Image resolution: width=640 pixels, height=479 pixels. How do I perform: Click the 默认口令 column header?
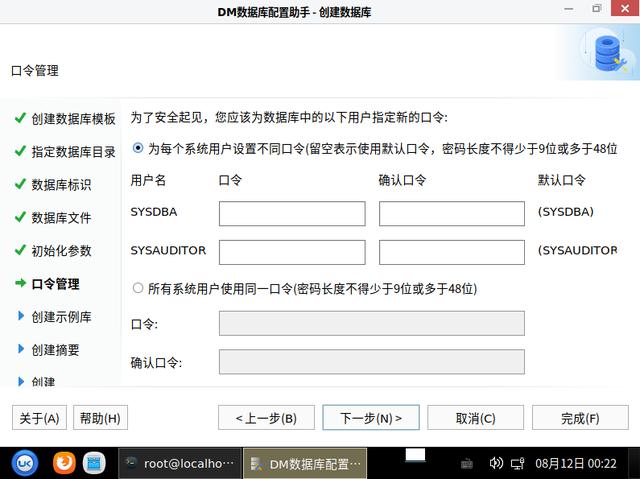(562, 180)
